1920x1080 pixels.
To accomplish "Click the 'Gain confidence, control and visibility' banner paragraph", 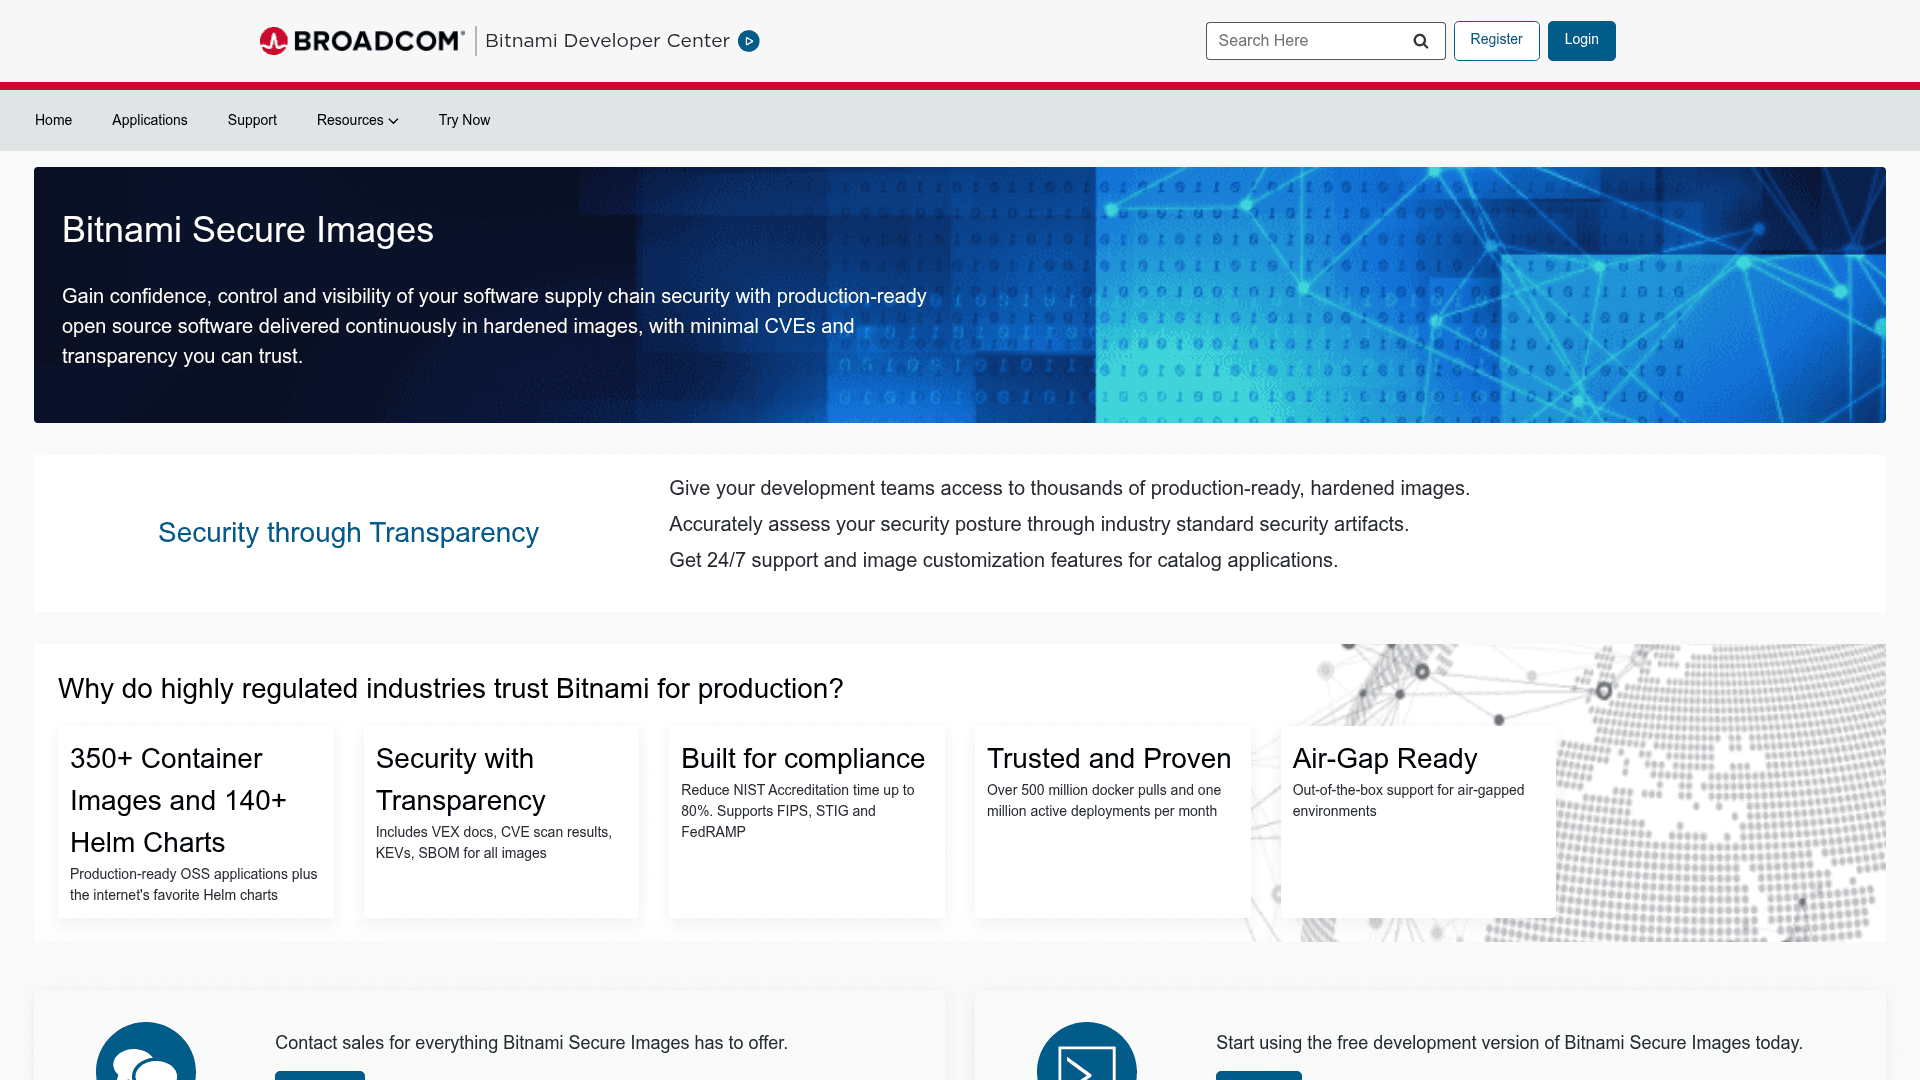I will coord(494,326).
